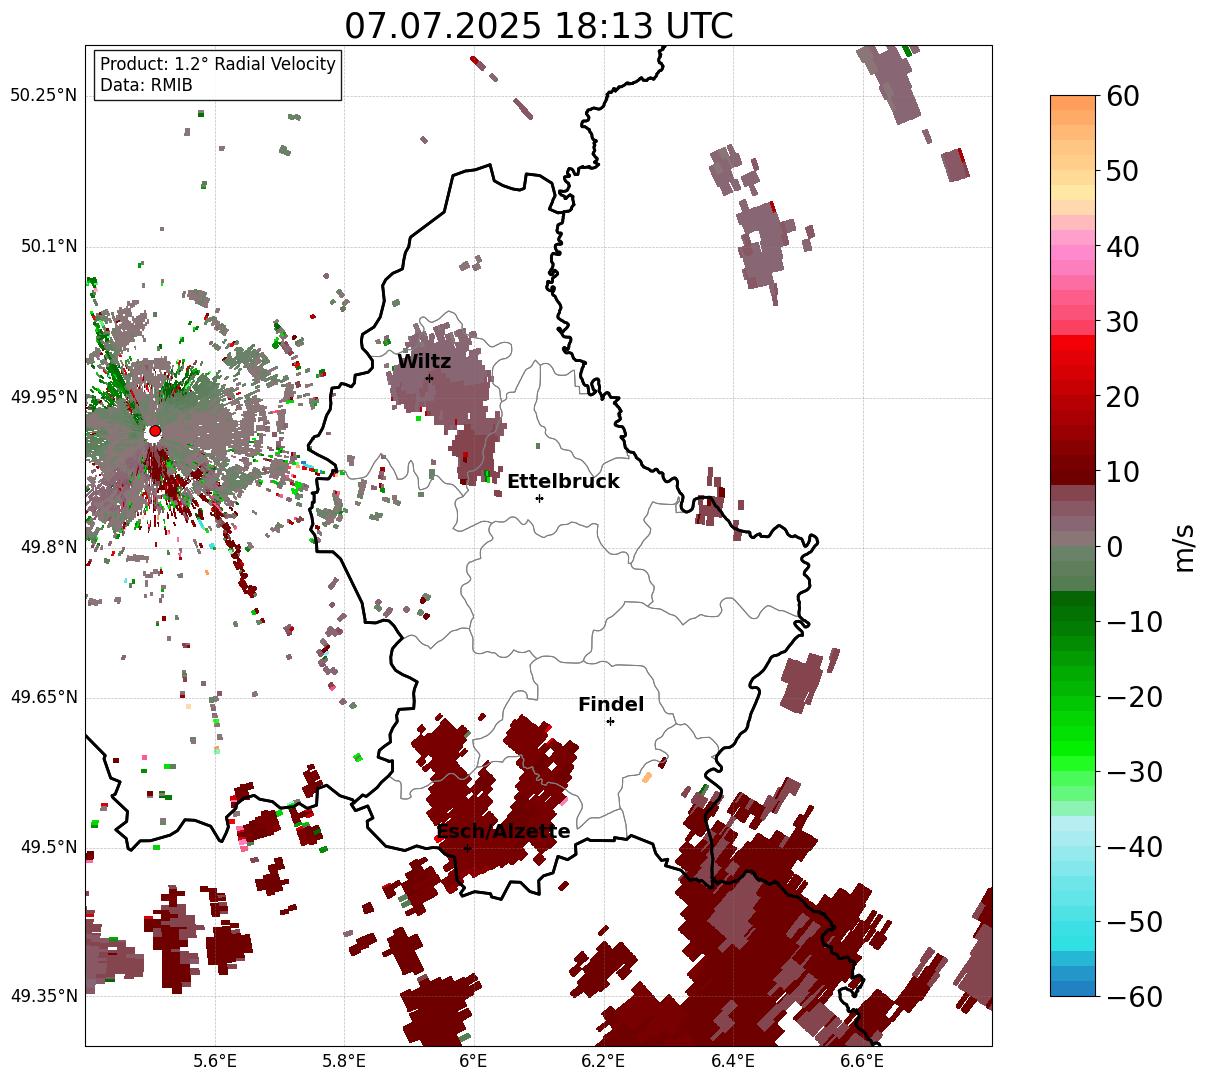Image resolution: width=1207 pixels, height=1081 pixels.
Task: Click the Wiltz cross marker
Action: pos(429,378)
